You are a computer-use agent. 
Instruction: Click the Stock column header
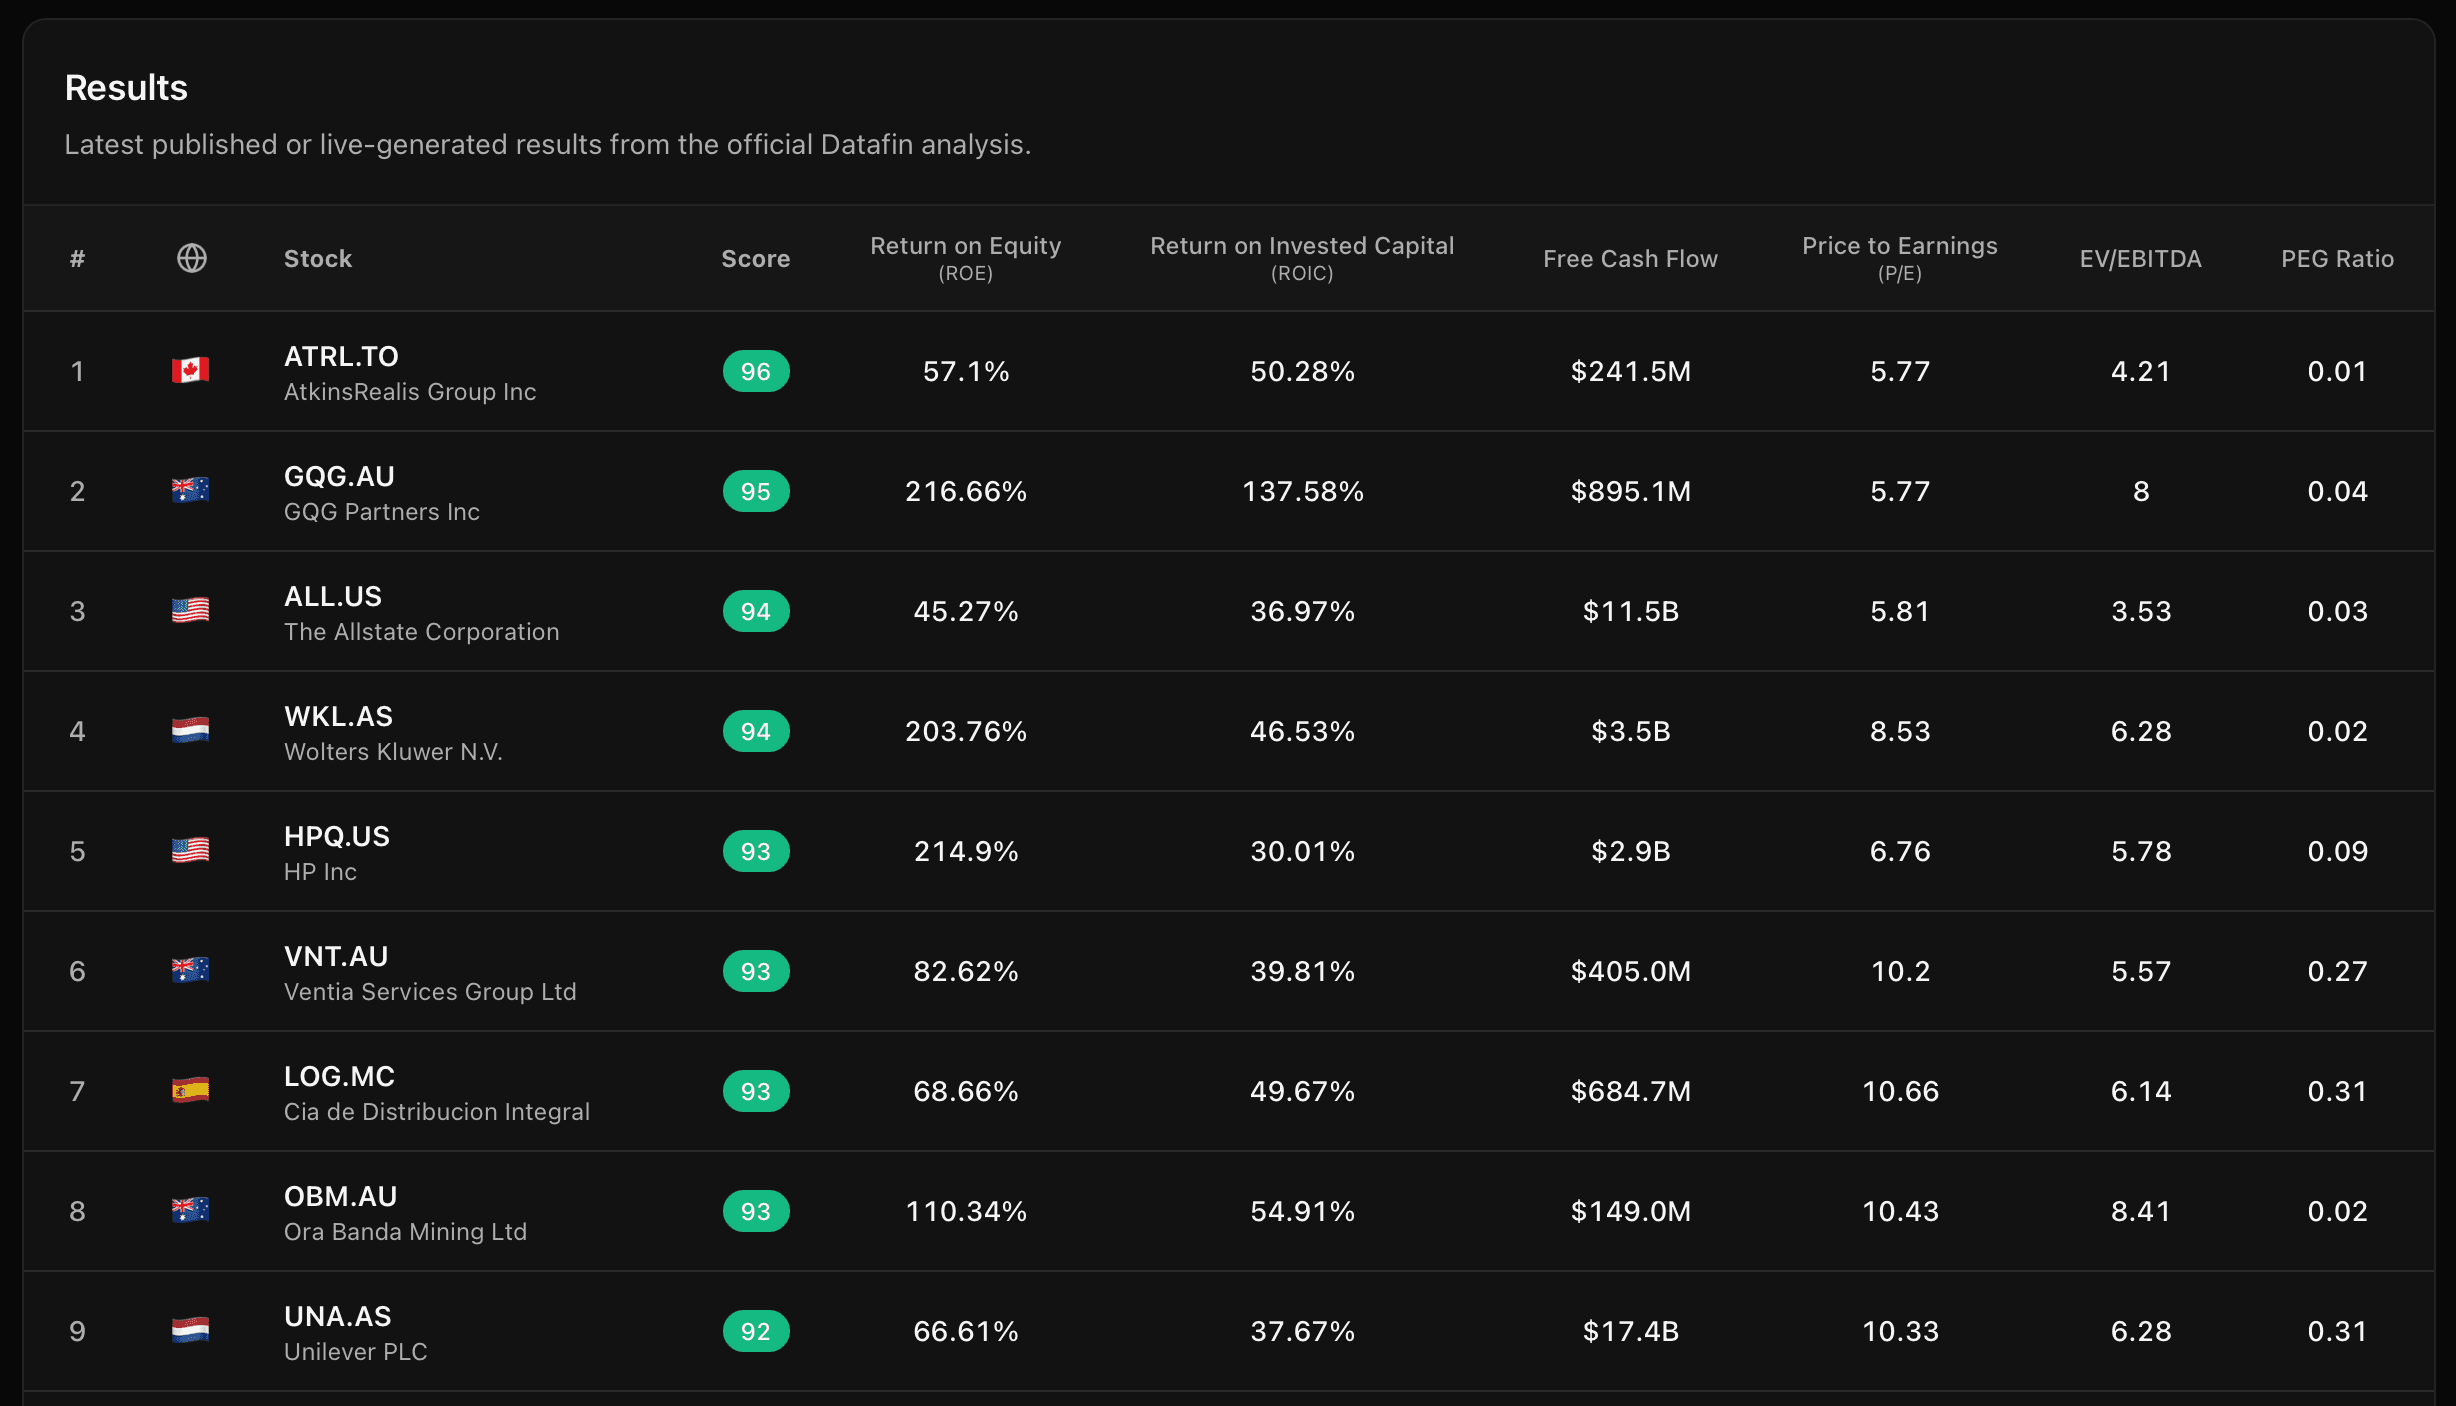(x=318, y=259)
